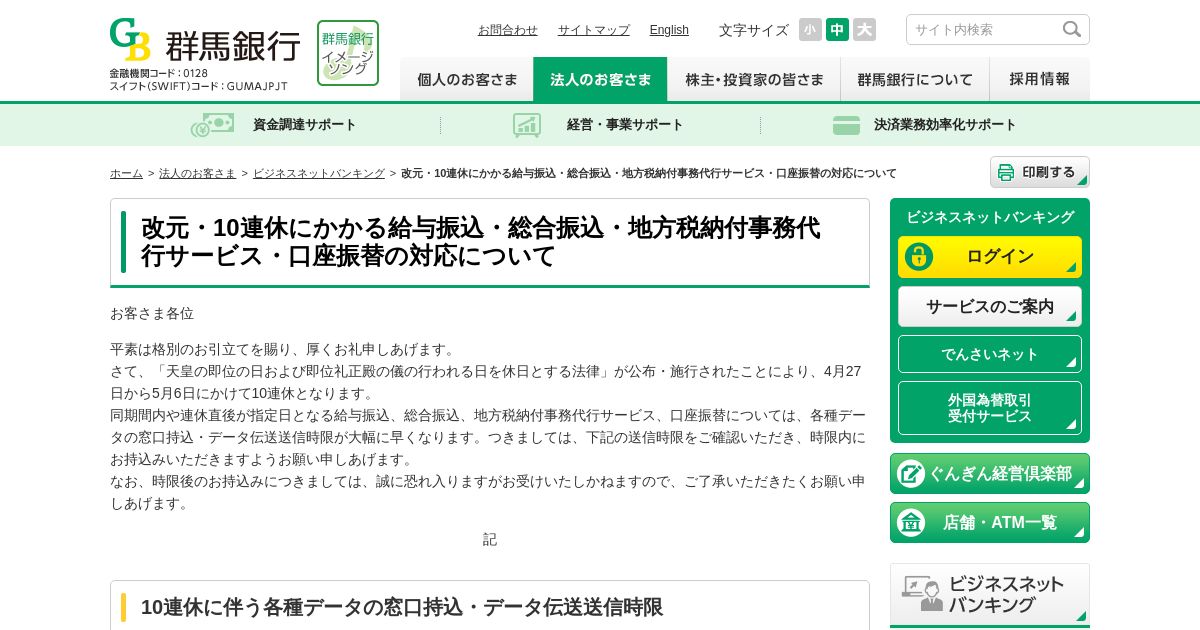Viewport: 1200px width, 630px height.
Task: Go to 法人のお客さま breadcrumb link
Action: point(197,173)
